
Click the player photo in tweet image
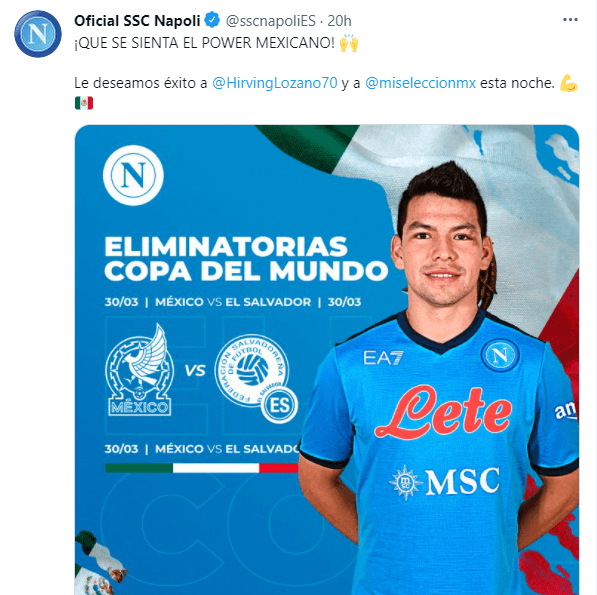click(x=438, y=378)
